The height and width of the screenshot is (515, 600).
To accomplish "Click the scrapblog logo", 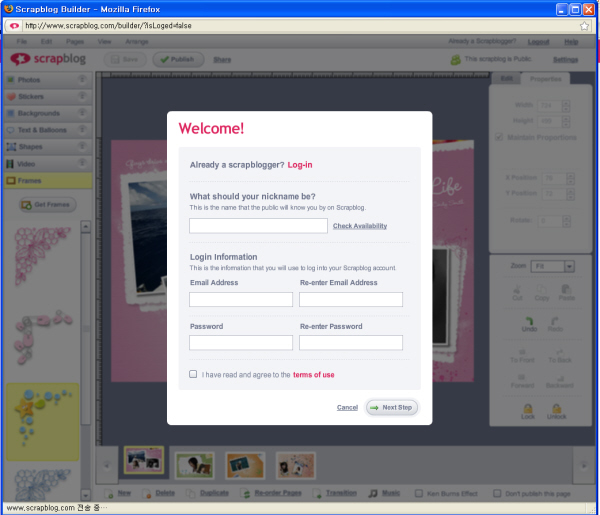I will coord(48,59).
